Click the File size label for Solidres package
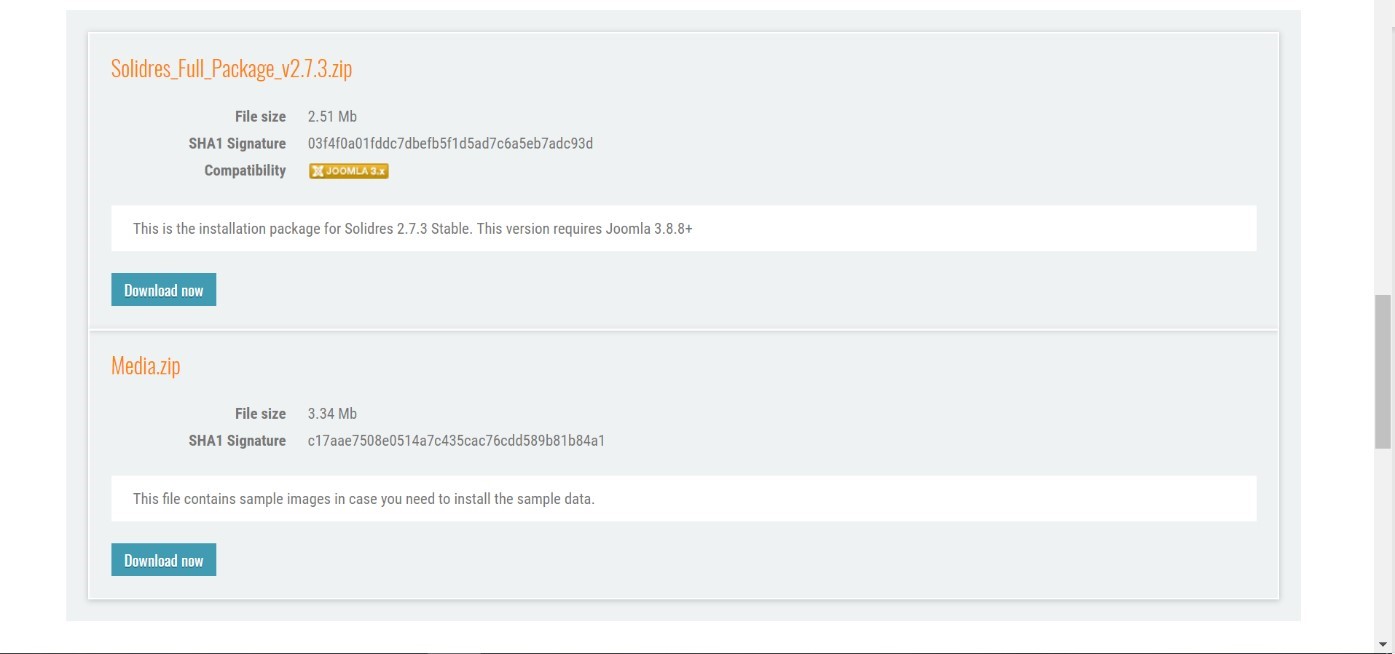Screen dimensions: 1395x654 [260, 117]
